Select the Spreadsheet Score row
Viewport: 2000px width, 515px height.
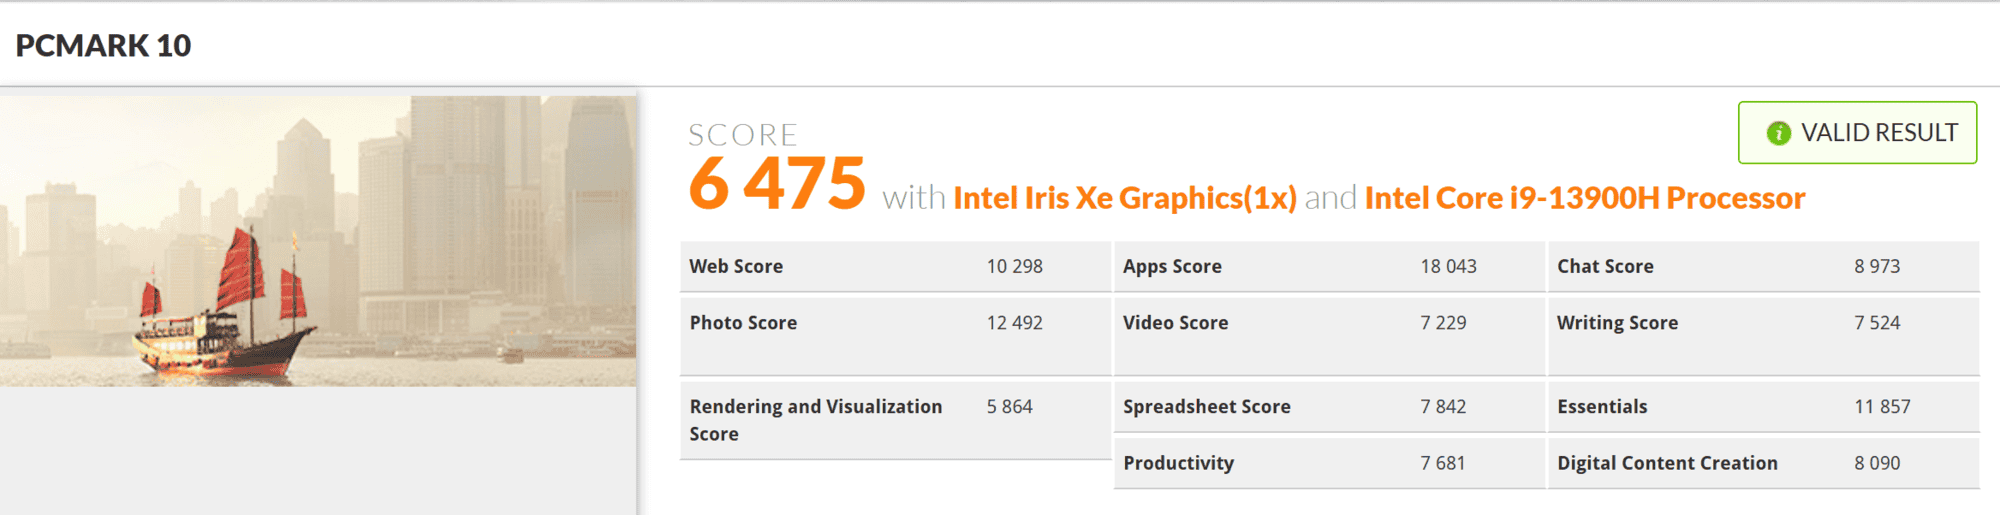click(1328, 407)
